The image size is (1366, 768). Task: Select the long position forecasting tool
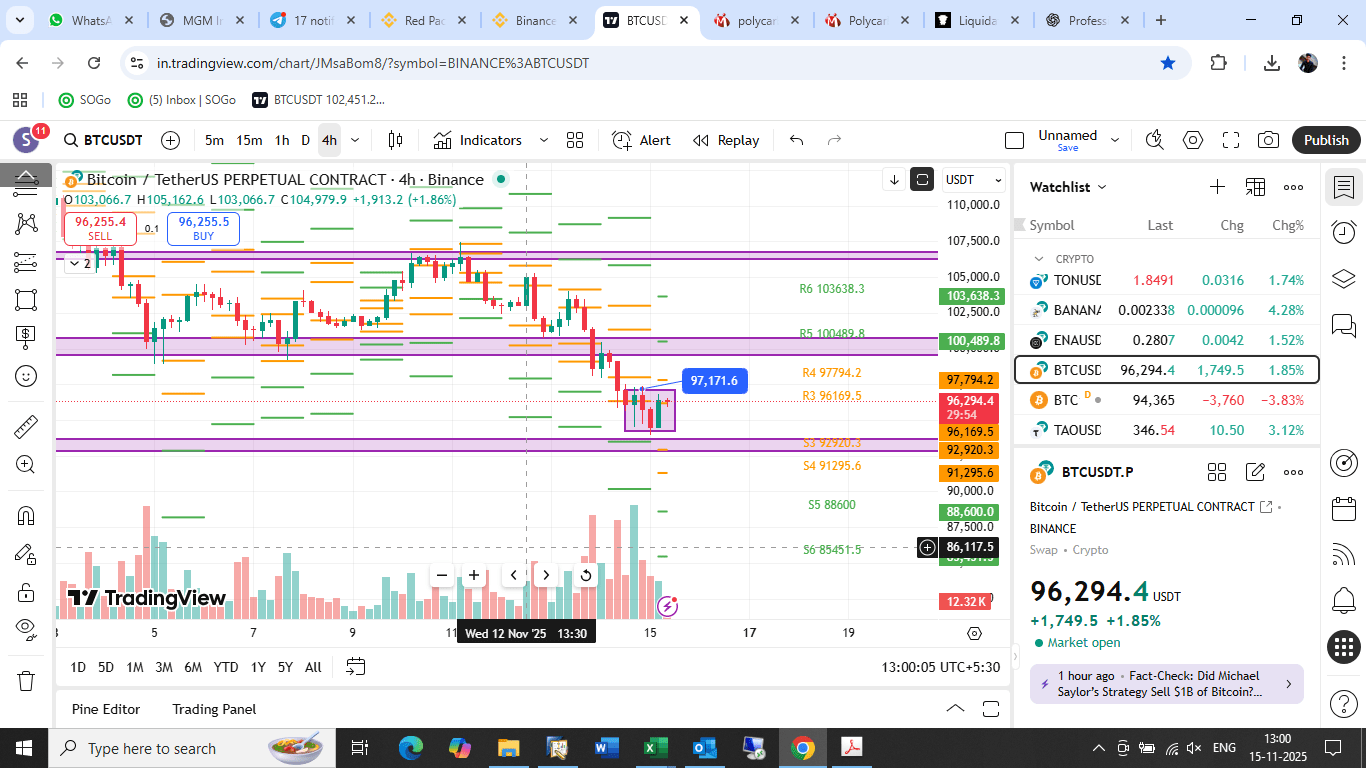pyautogui.click(x=26, y=336)
